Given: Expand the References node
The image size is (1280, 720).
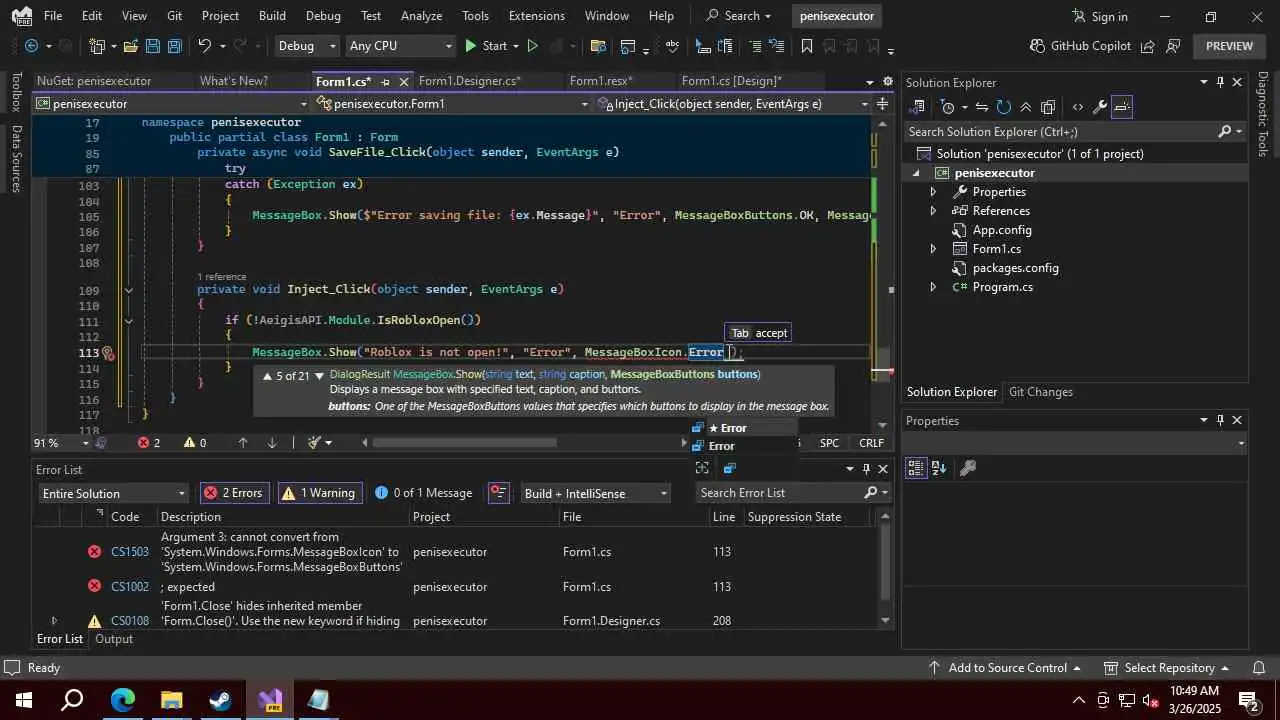Looking at the screenshot, I should click(x=933, y=211).
